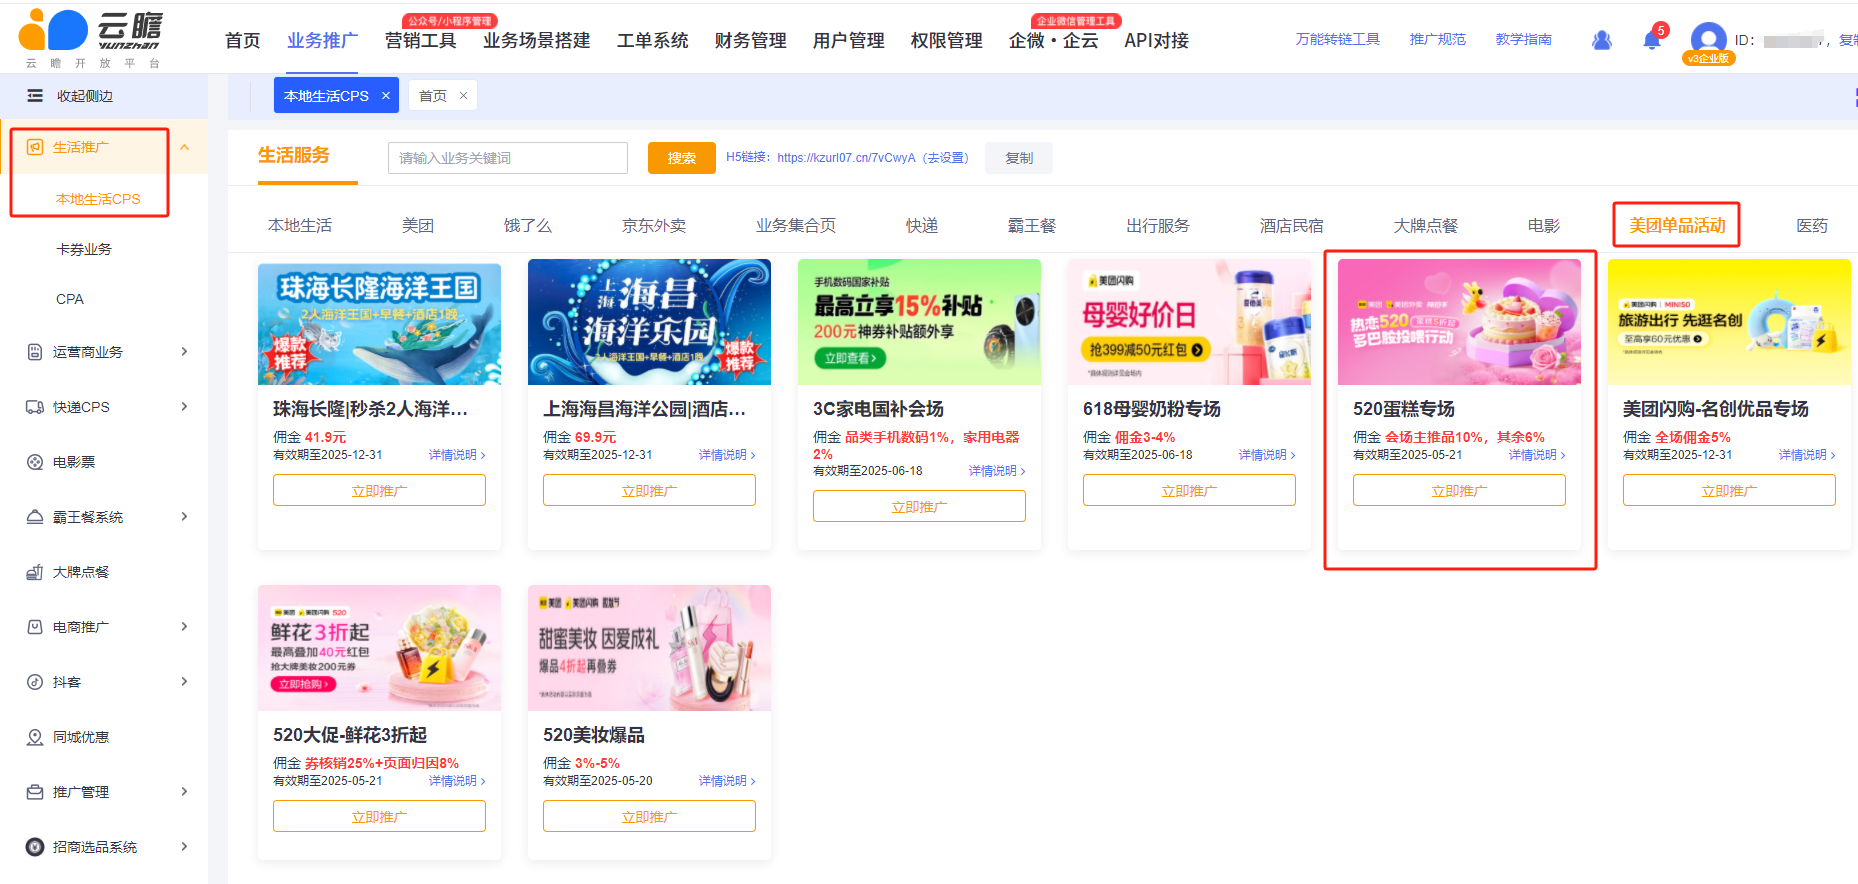Image resolution: width=1858 pixels, height=884 pixels.
Task: Click the 生活推广 sidebar icon
Action: tap(35, 147)
